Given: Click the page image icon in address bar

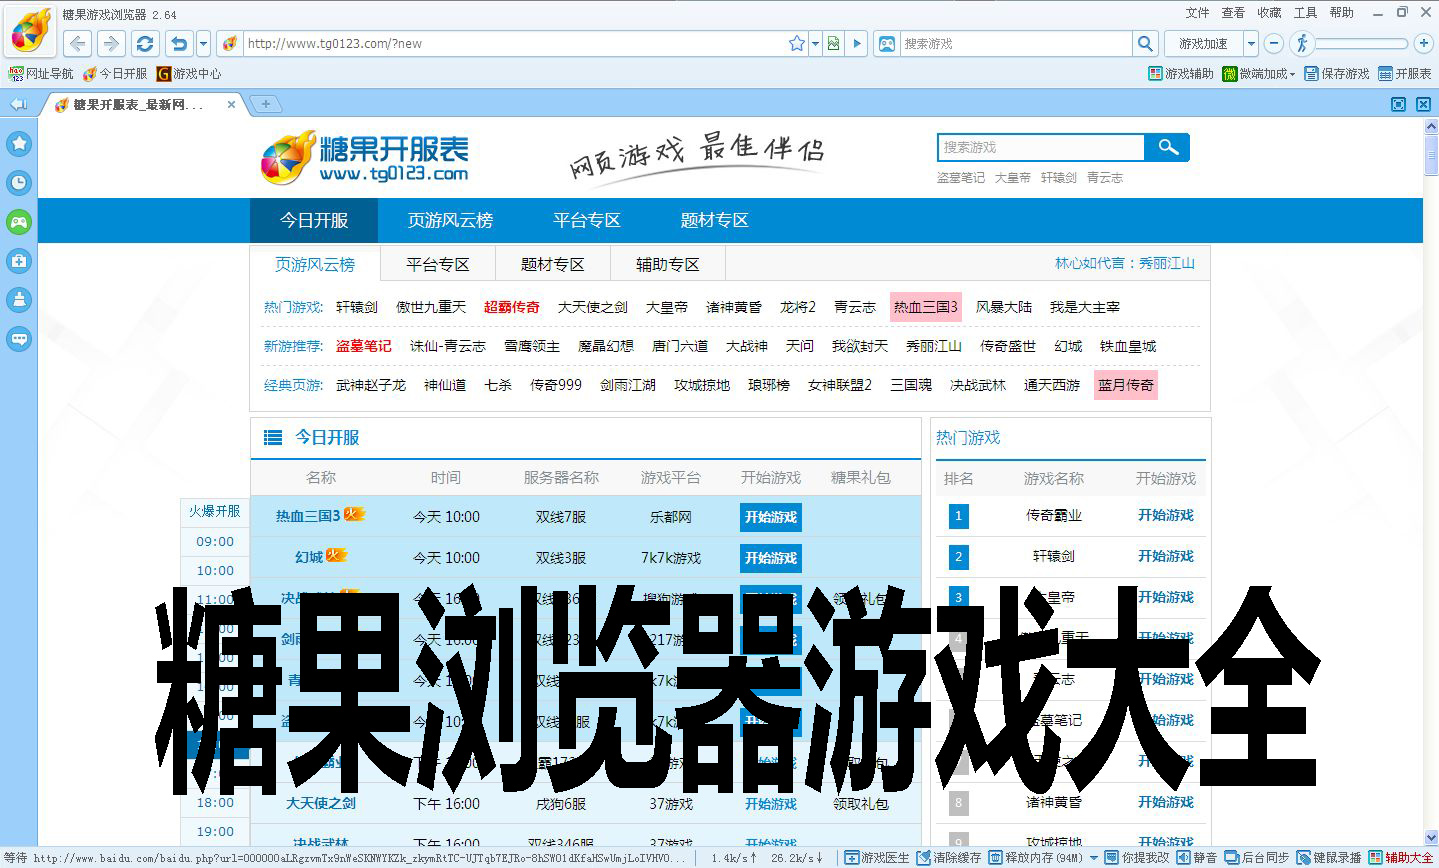Looking at the screenshot, I should pos(833,43).
